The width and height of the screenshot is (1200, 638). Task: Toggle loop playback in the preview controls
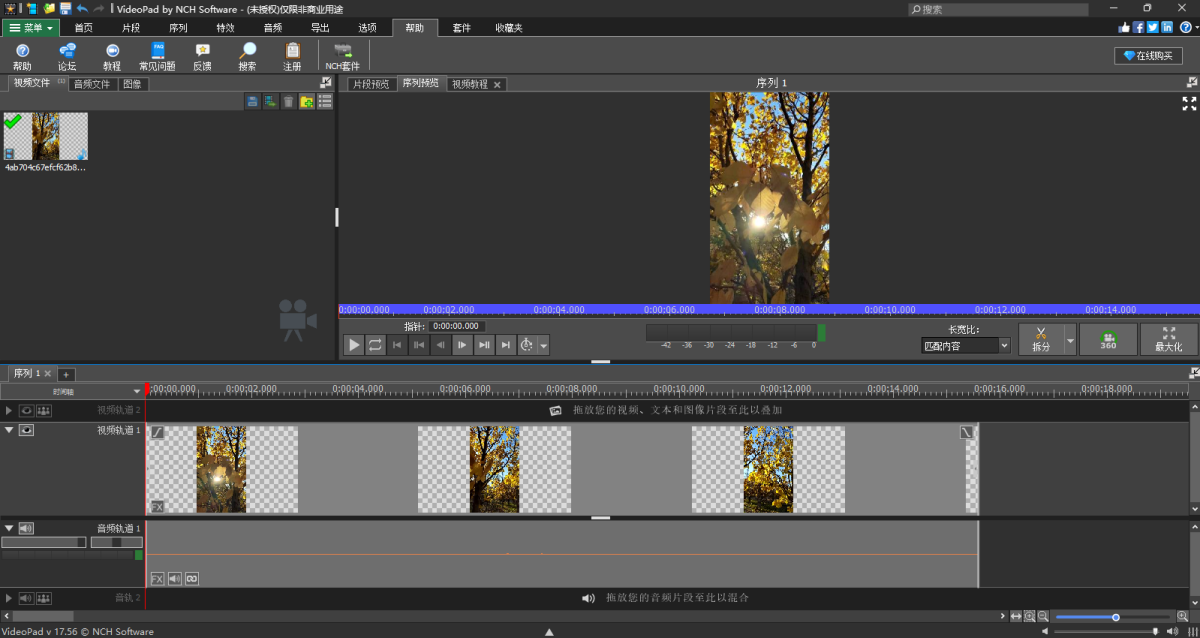click(375, 345)
